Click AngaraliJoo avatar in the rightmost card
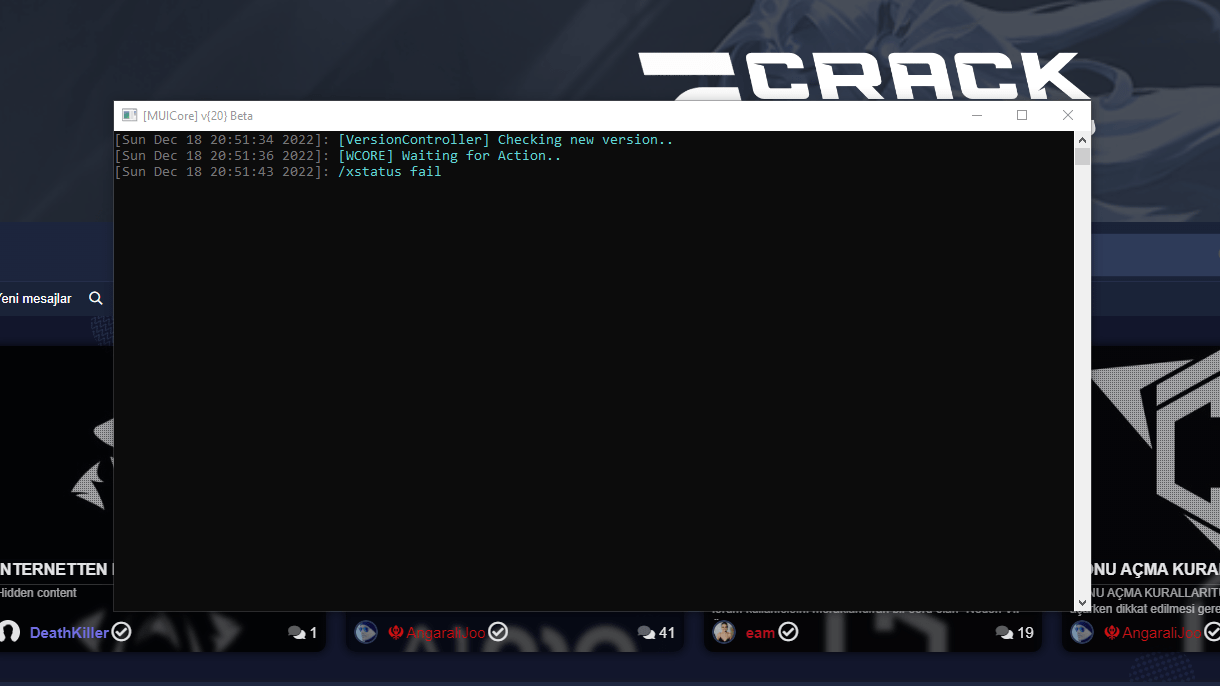This screenshot has height=686, width=1220. click(x=1082, y=632)
